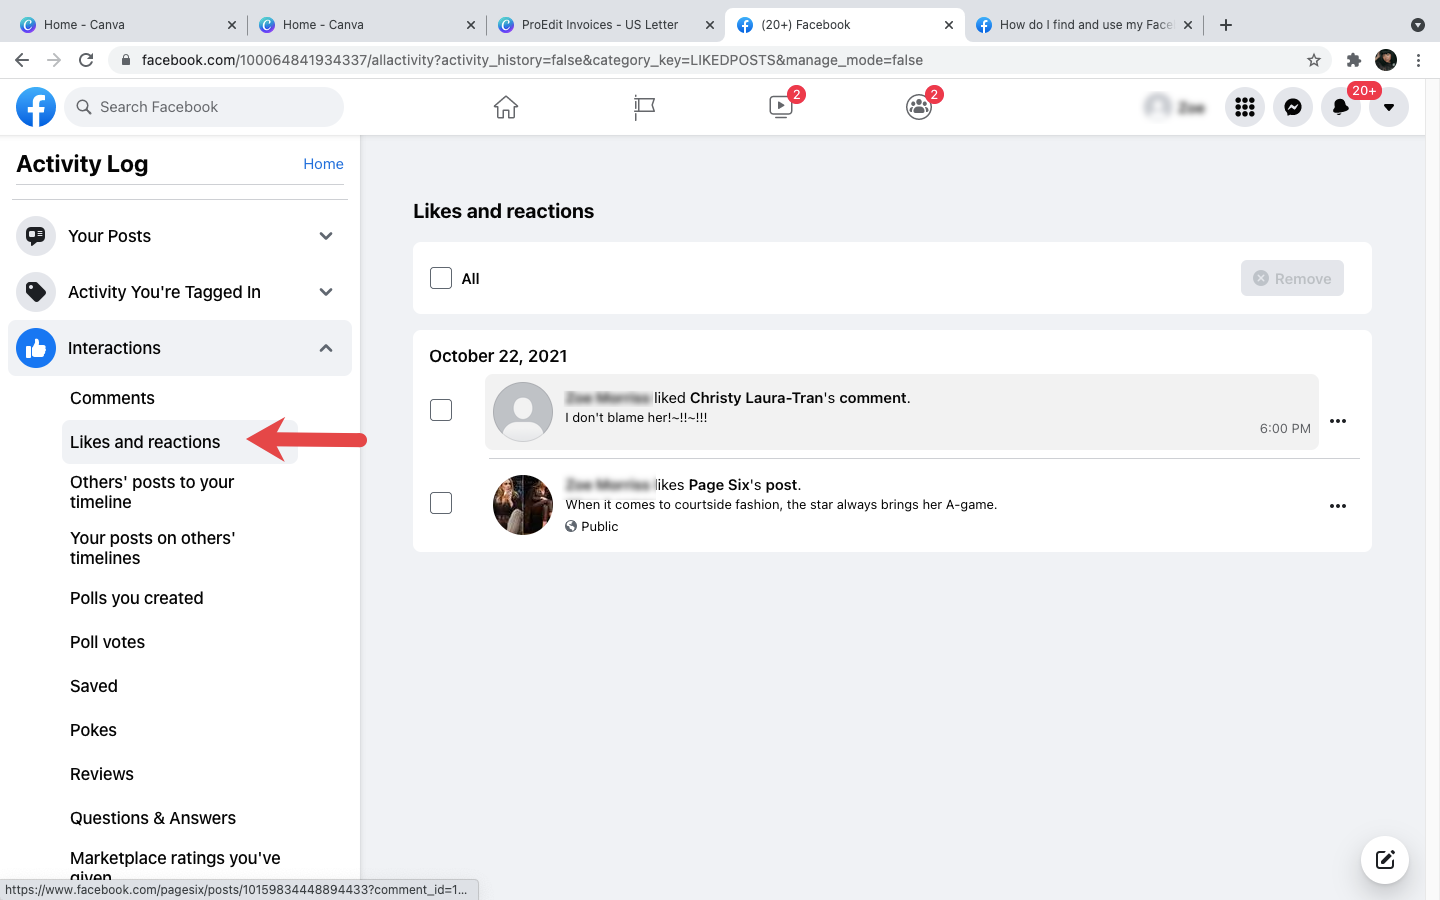Open the Home link in Activity Log

click(323, 163)
